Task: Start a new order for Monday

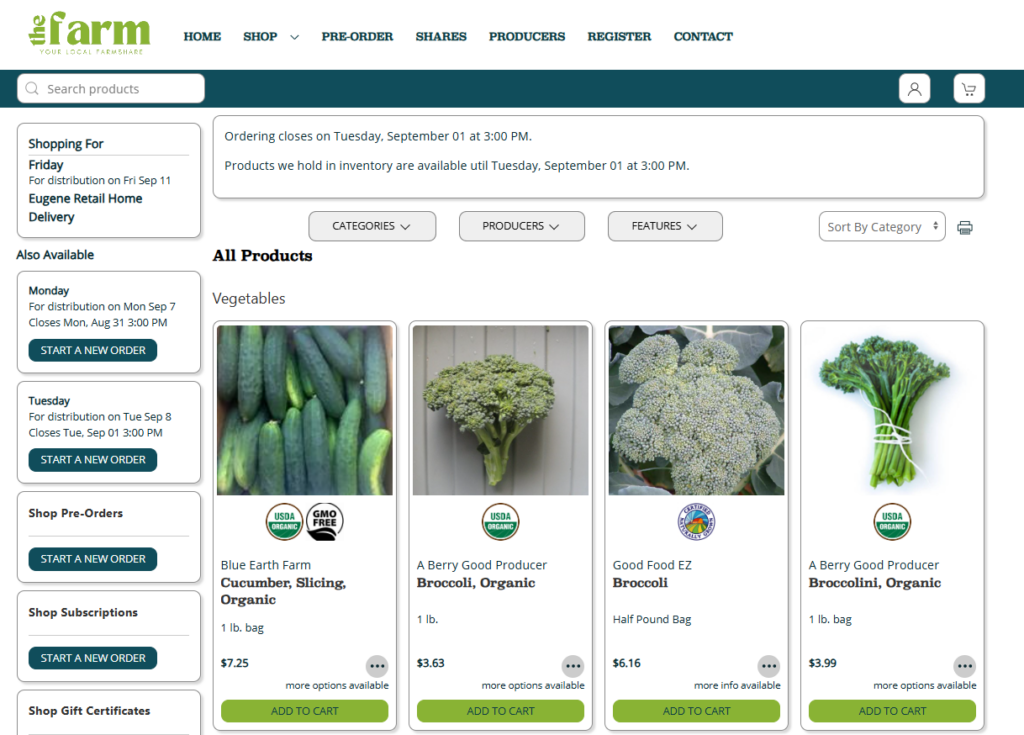Action: (x=93, y=350)
